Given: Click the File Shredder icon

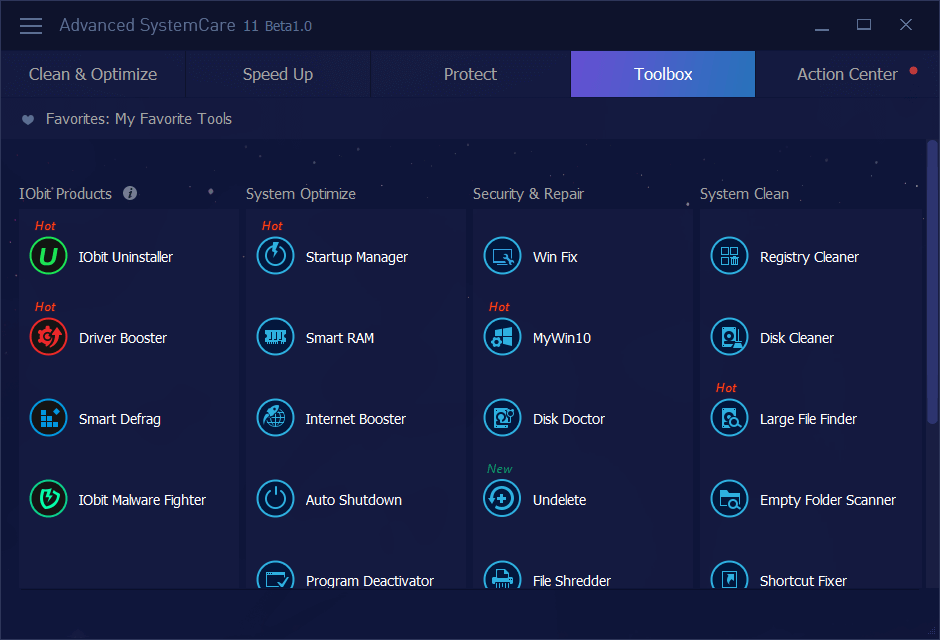Looking at the screenshot, I should [502, 575].
